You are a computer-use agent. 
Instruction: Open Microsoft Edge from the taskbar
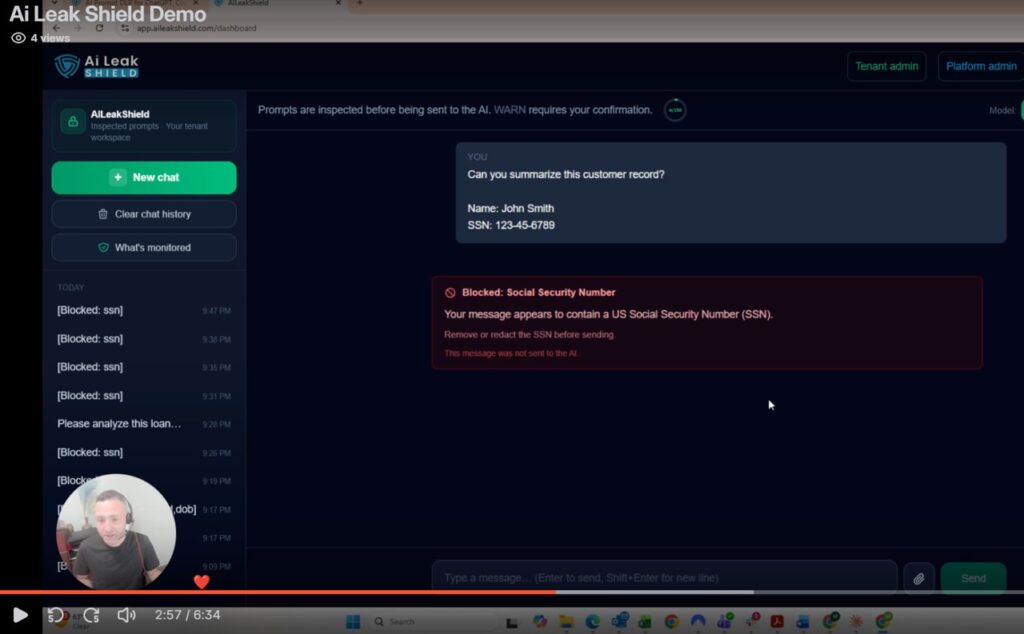pos(592,622)
